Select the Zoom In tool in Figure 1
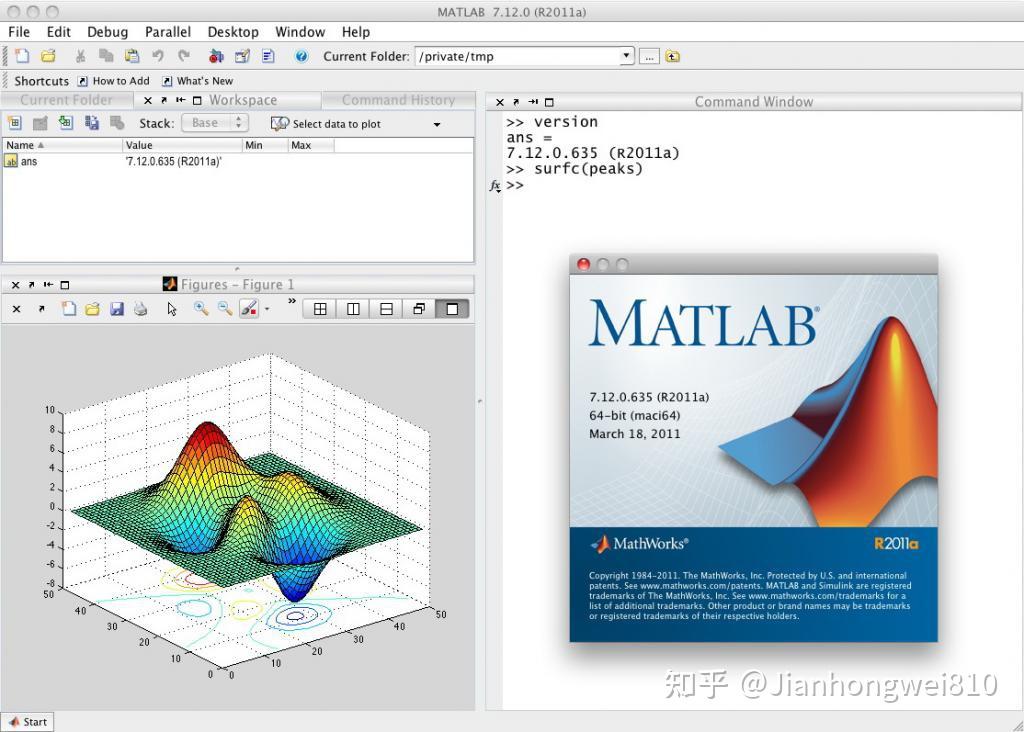The width and height of the screenshot is (1024, 732). click(200, 309)
